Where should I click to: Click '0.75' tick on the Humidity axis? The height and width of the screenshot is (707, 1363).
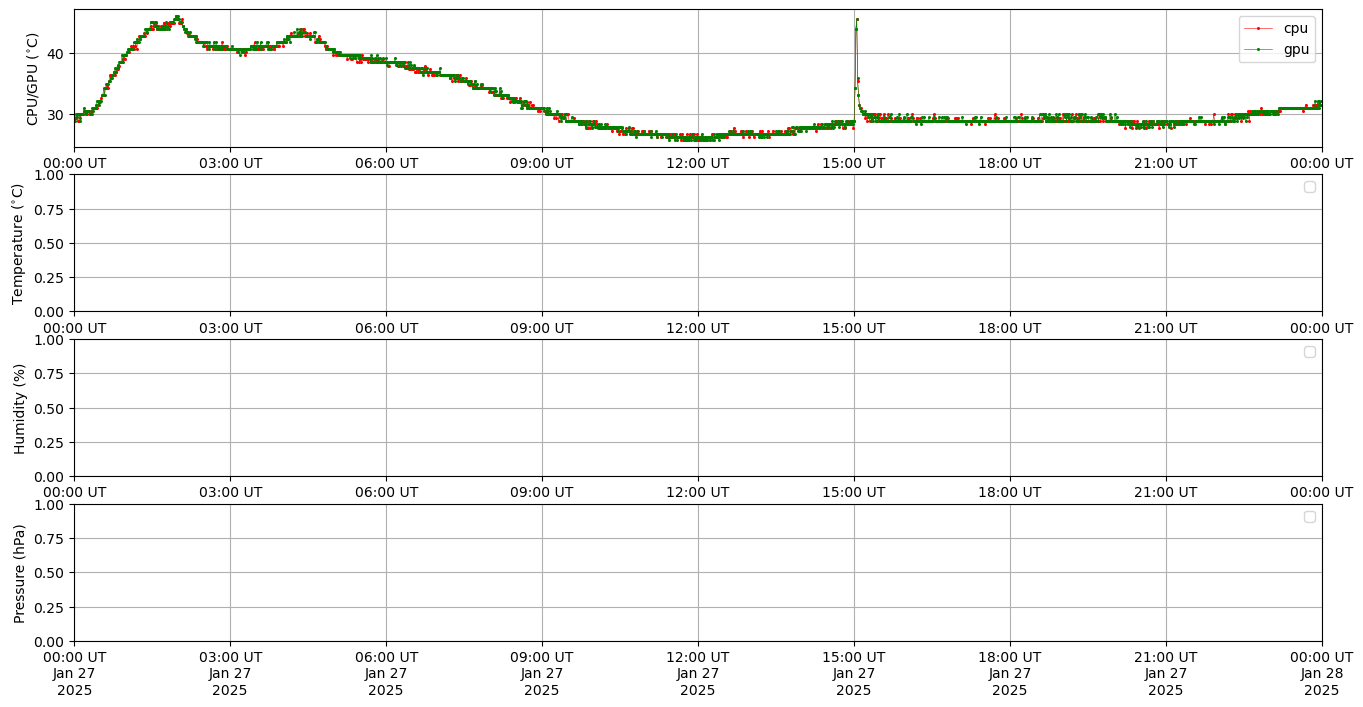coord(51,374)
